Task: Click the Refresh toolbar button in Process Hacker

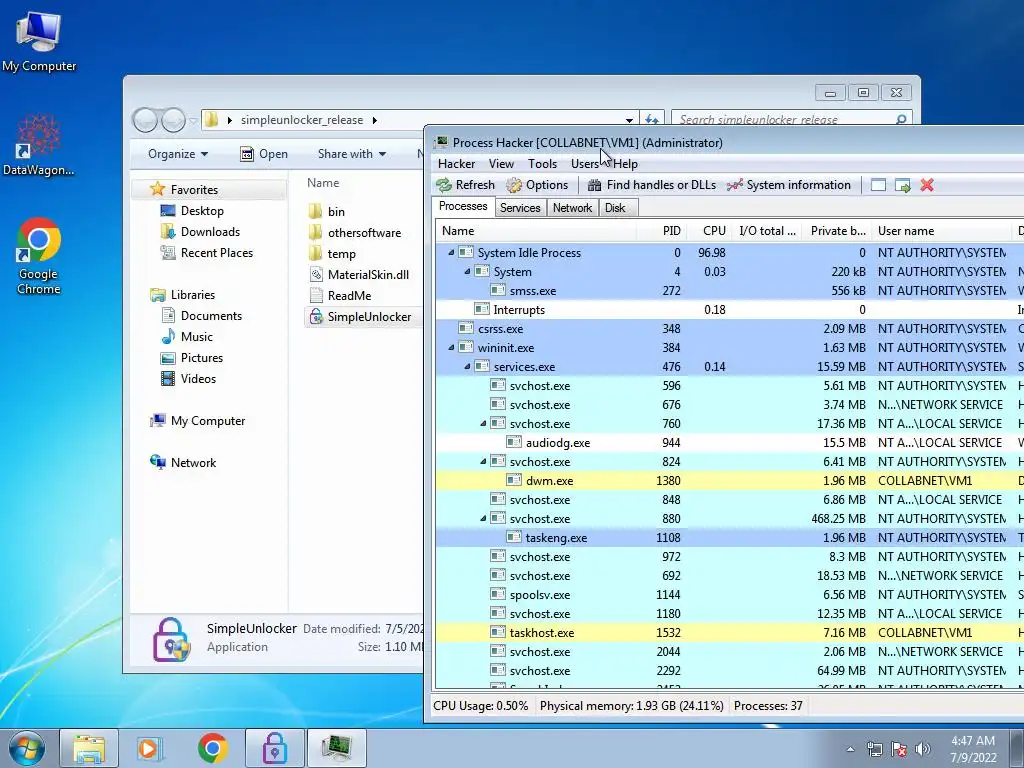Action: 466,185
